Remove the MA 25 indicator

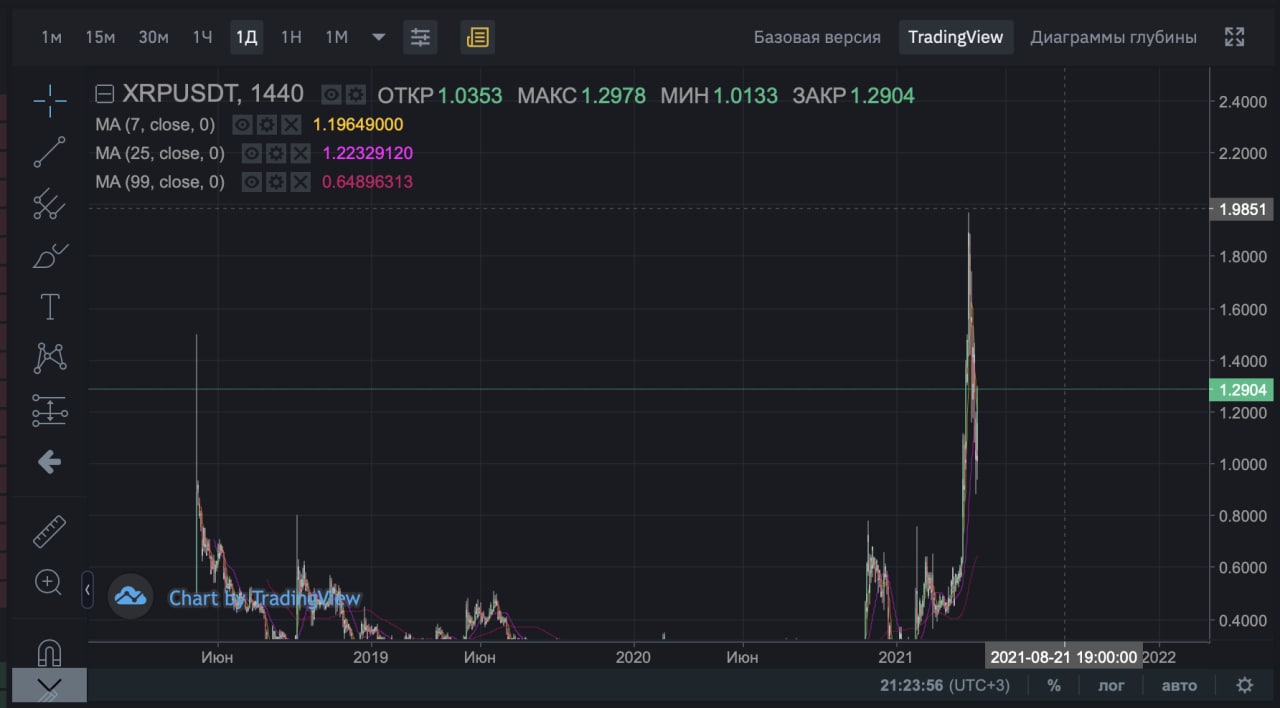tap(300, 153)
